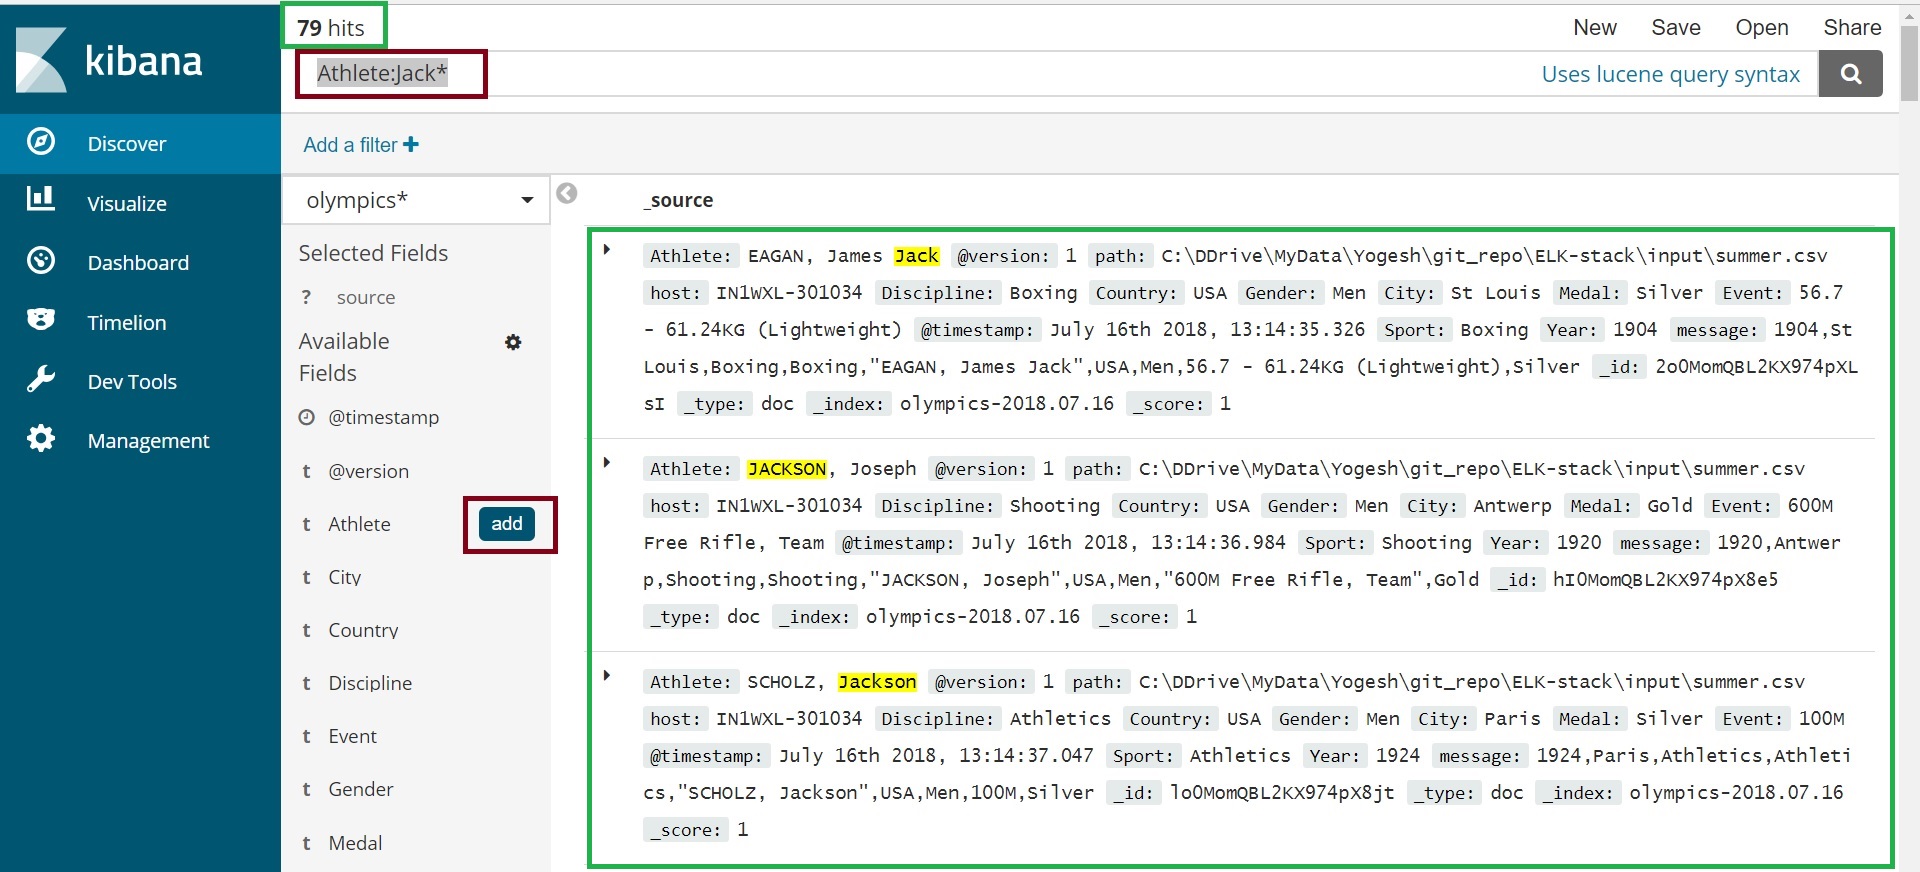
Task: Select the Country field
Action: pos(364,631)
